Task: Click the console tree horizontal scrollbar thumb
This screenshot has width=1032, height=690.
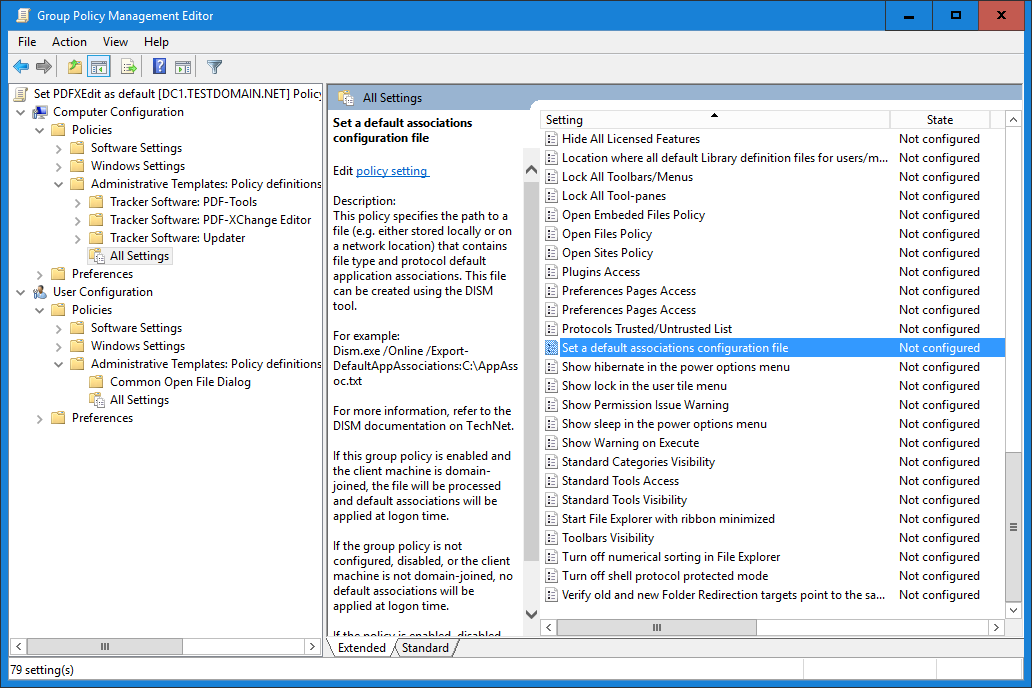Action: pos(105,647)
